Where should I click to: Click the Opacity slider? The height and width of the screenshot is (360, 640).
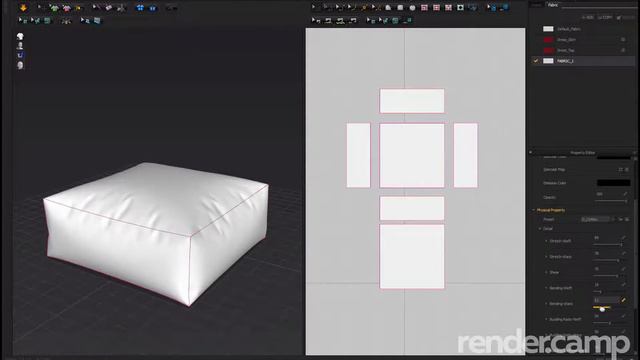610,201
